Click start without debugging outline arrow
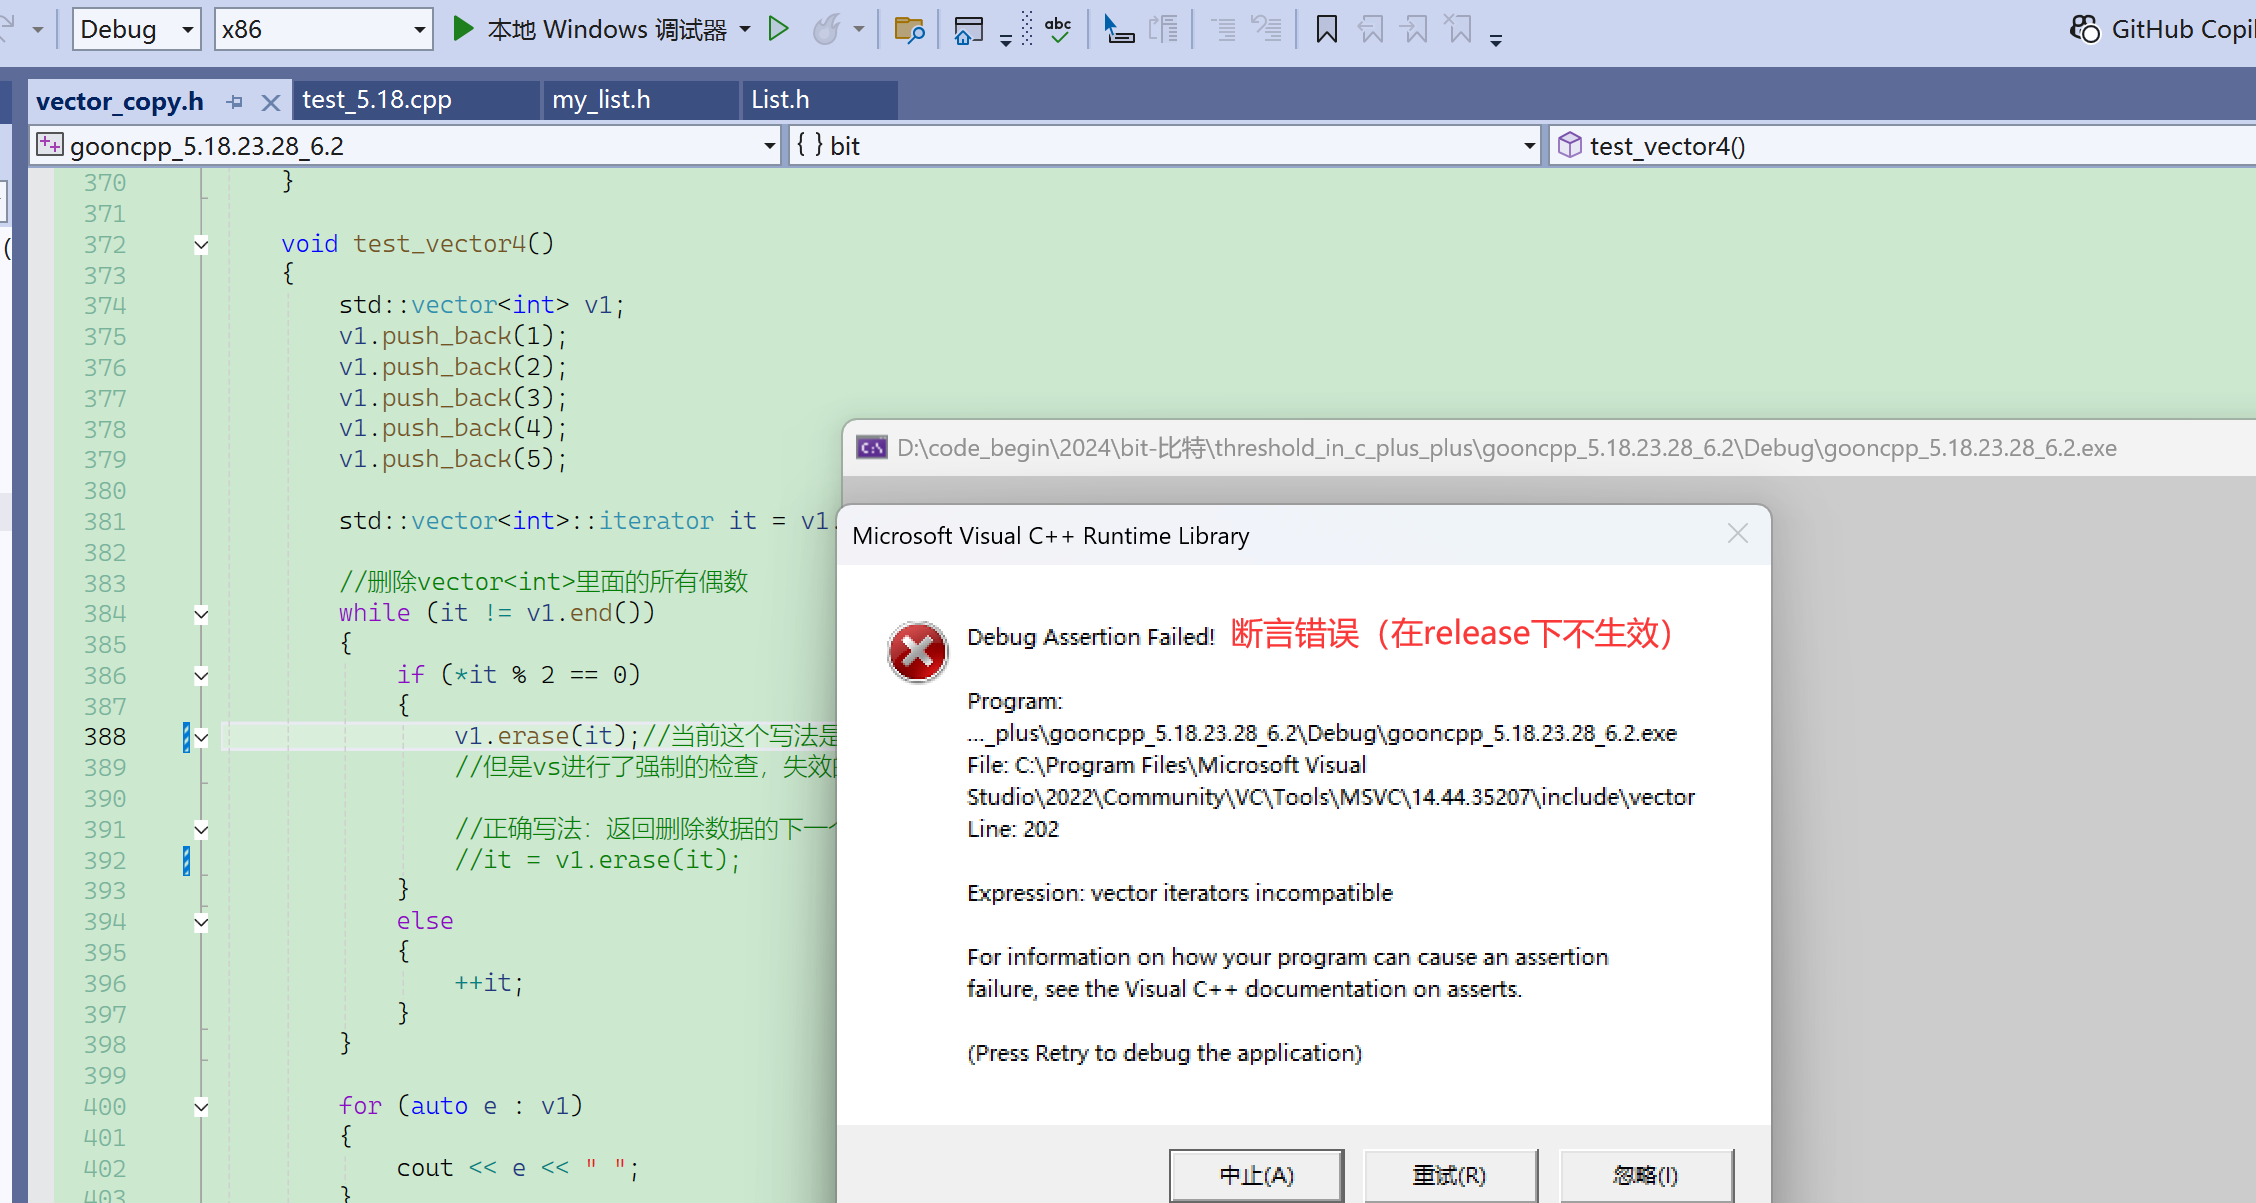The image size is (2256, 1203). pos(778,29)
